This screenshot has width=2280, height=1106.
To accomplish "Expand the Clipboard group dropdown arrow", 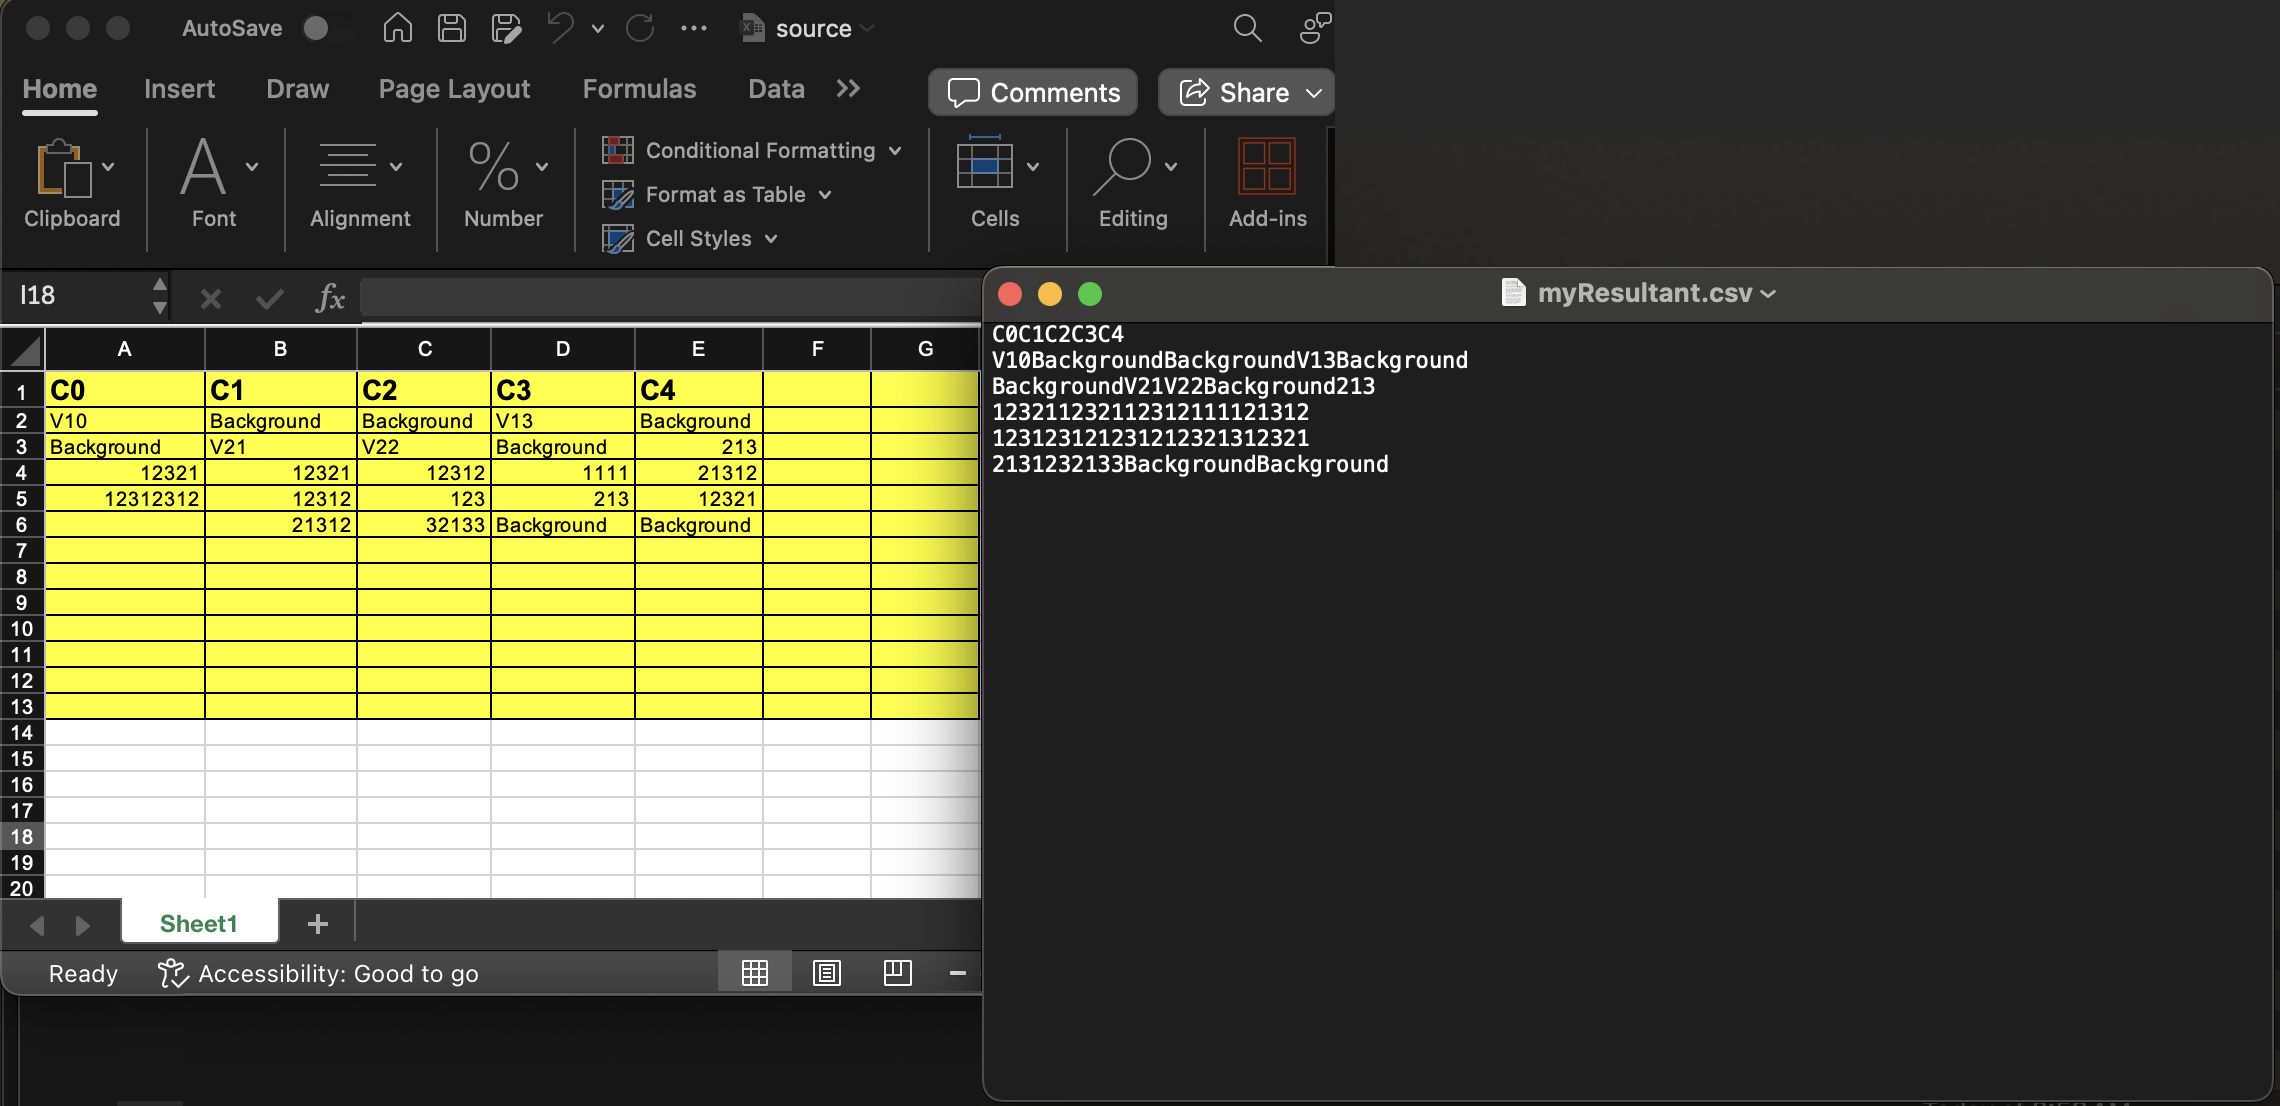I will [x=108, y=167].
